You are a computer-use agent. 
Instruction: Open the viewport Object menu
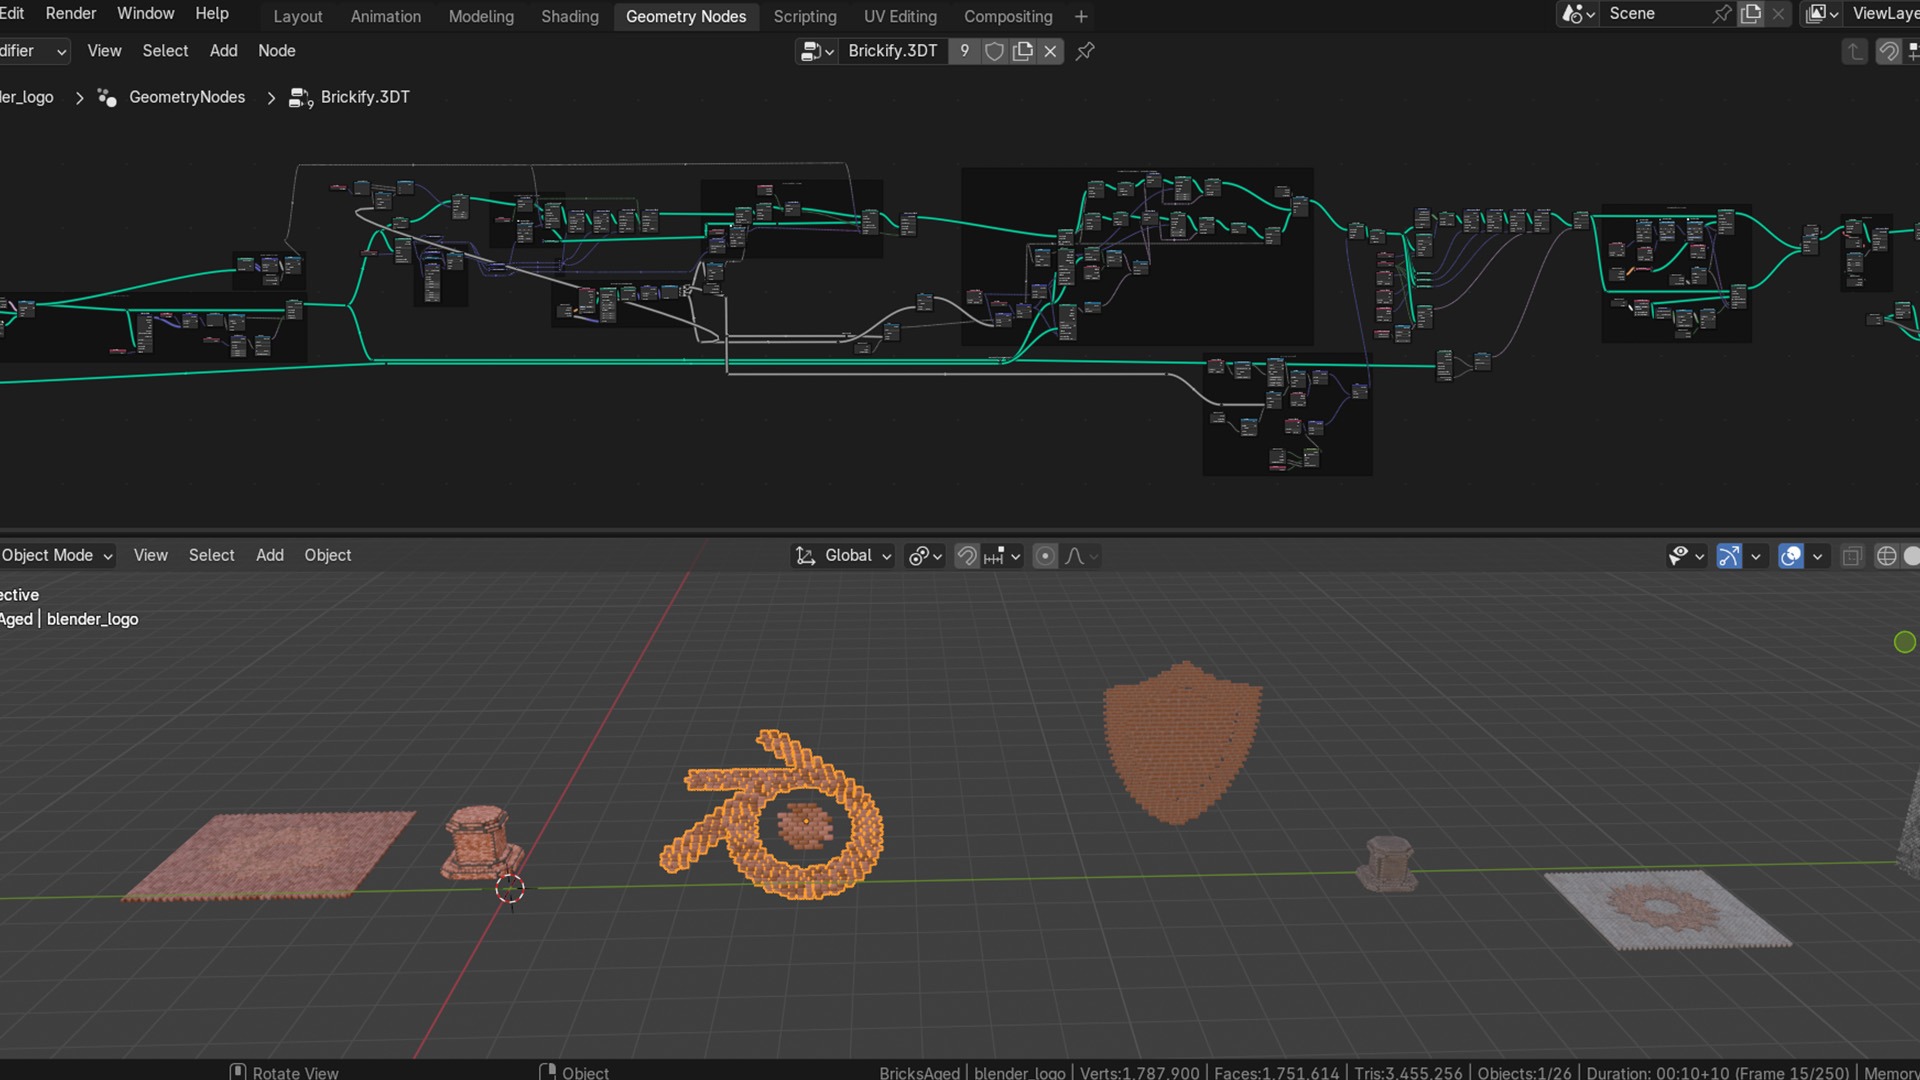(x=327, y=556)
